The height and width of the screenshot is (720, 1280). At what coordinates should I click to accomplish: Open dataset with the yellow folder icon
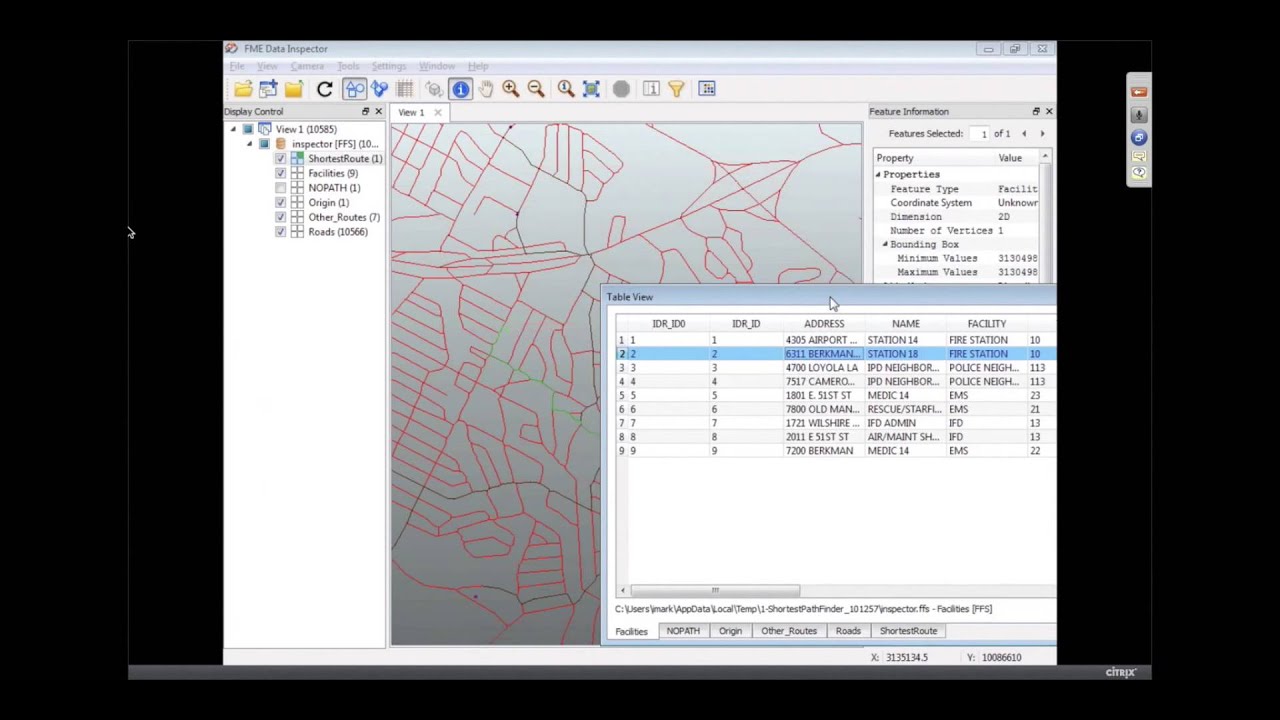(243, 89)
